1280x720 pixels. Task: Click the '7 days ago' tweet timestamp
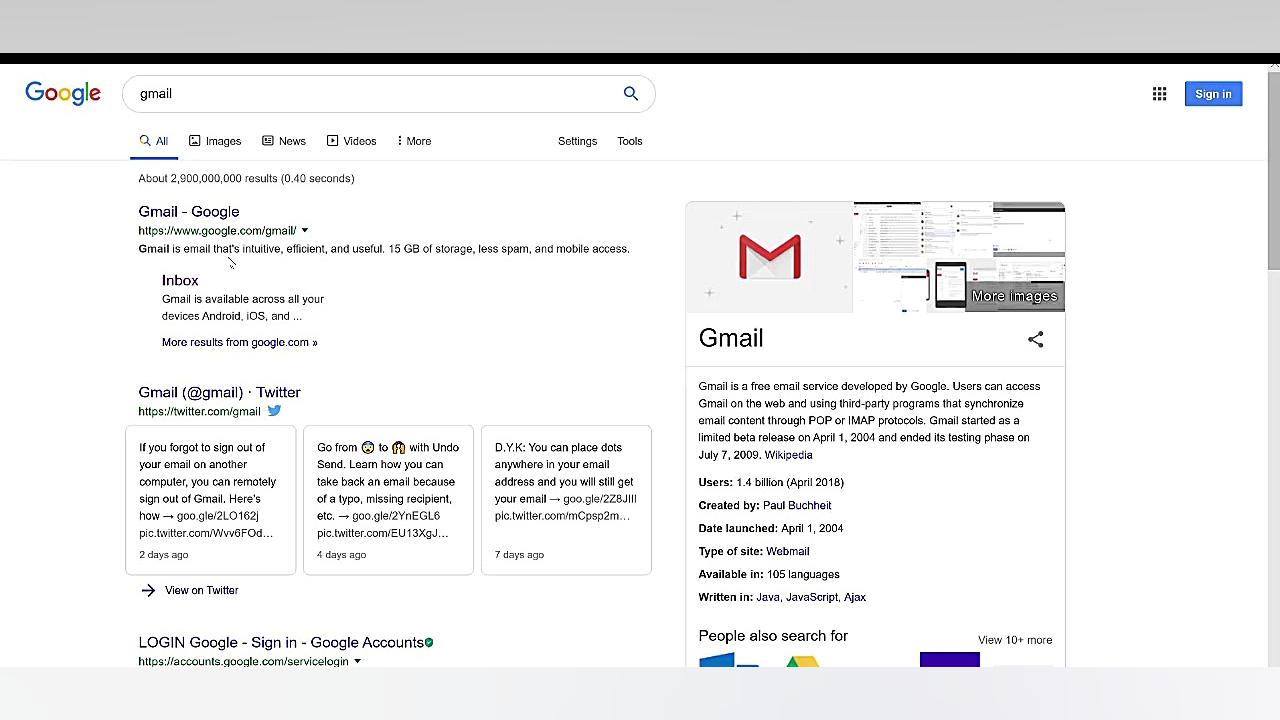pos(519,554)
